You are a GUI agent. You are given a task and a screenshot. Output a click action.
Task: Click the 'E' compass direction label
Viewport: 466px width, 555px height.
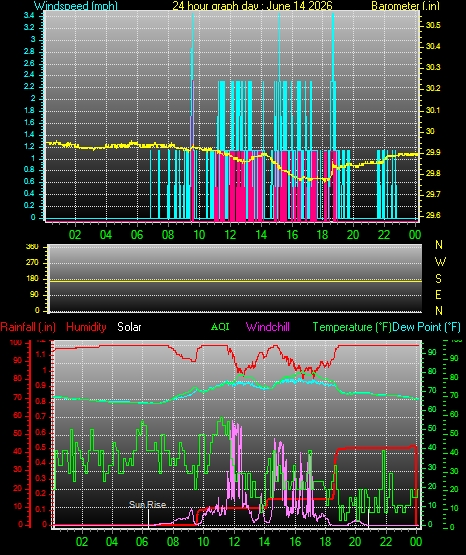pyautogui.click(x=438, y=294)
